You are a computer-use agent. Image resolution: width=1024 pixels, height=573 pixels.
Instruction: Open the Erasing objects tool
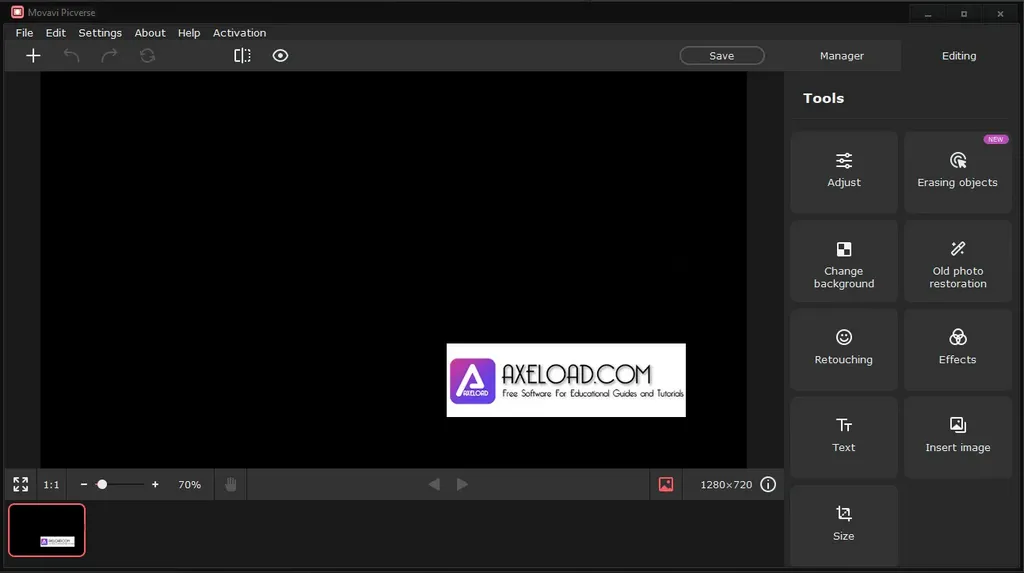[957, 172]
